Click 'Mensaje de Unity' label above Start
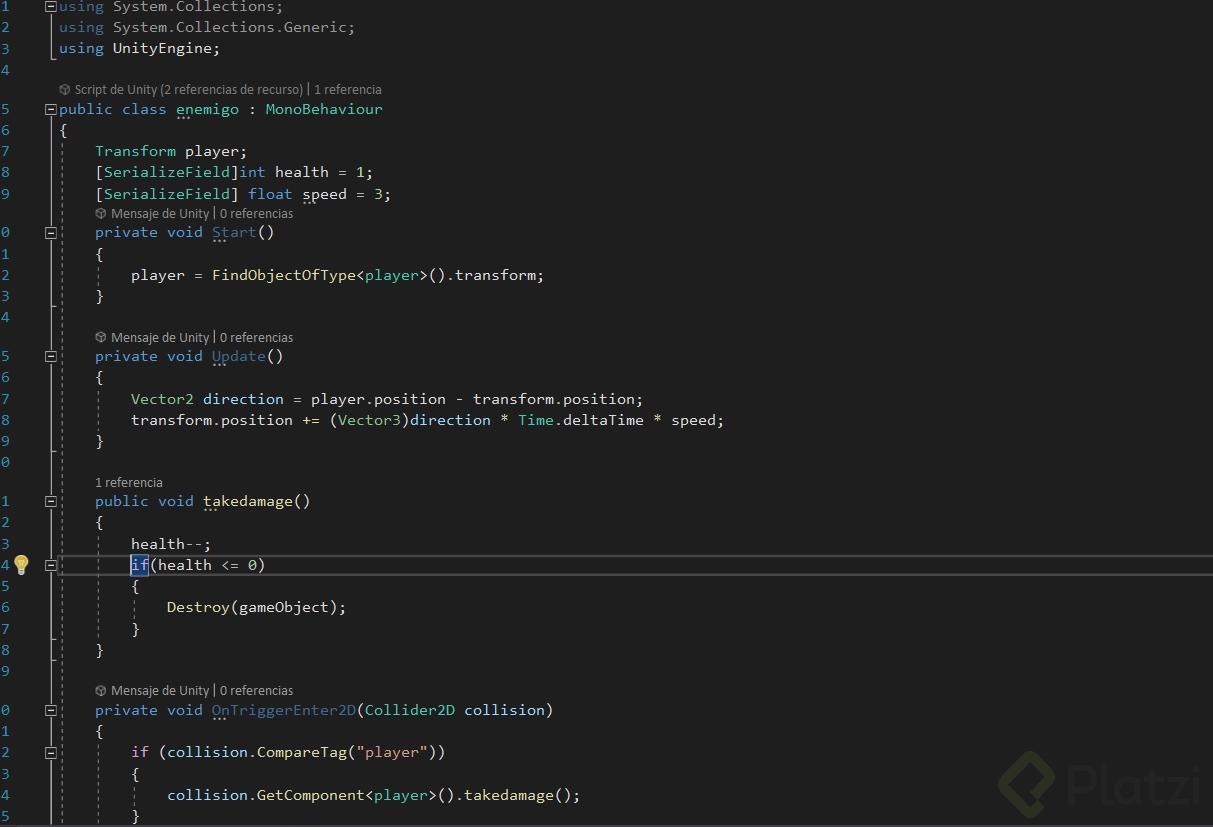This screenshot has height=827, width=1213. (160, 213)
